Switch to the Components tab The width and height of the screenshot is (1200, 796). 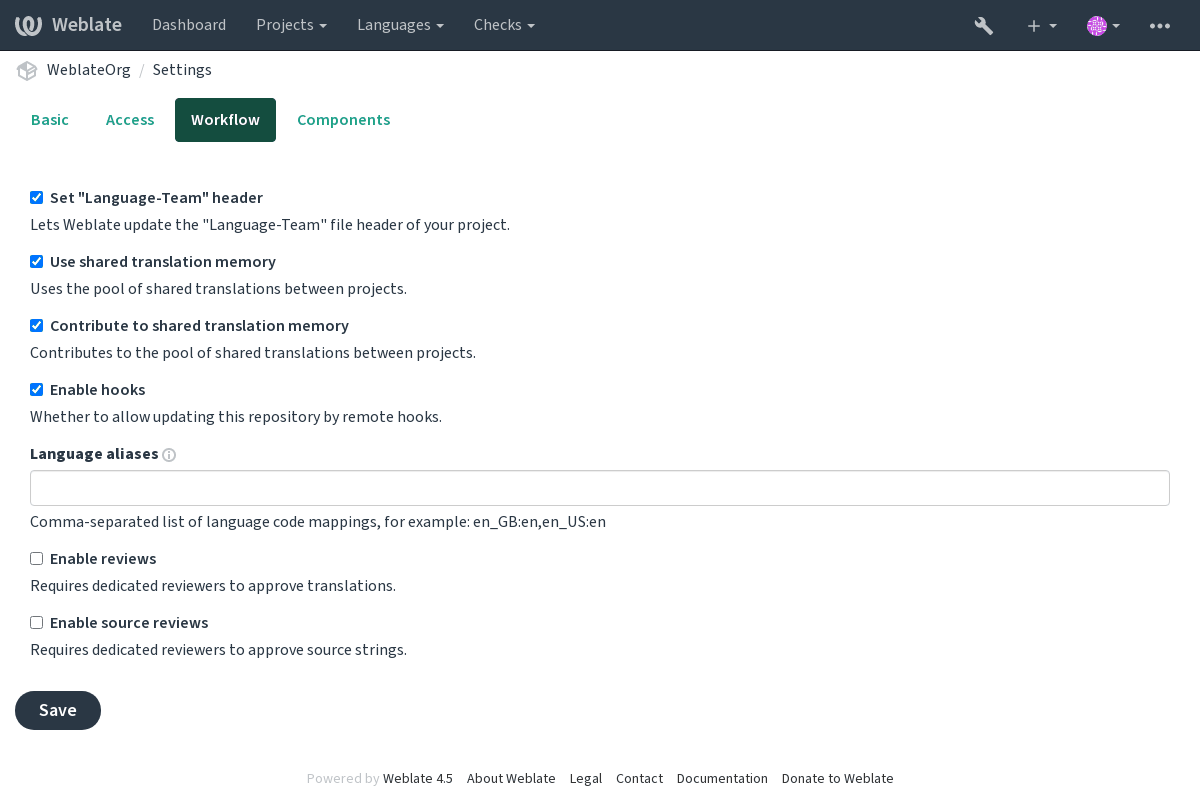pos(343,120)
